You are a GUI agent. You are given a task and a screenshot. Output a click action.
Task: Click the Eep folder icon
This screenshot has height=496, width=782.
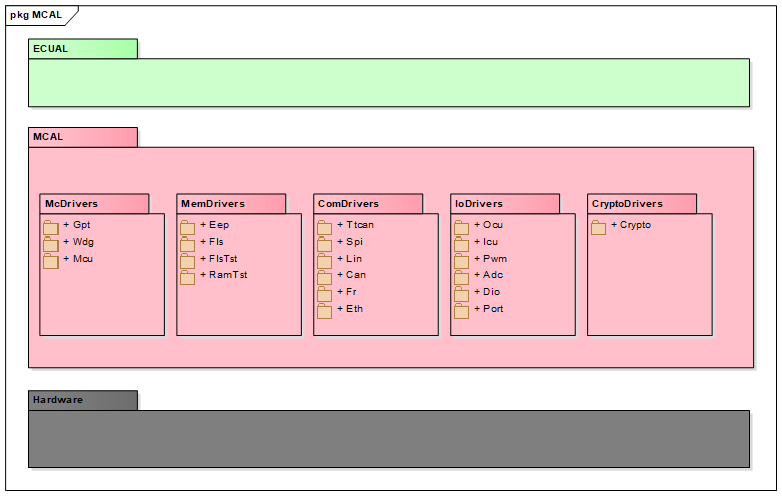click(x=188, y=227)
